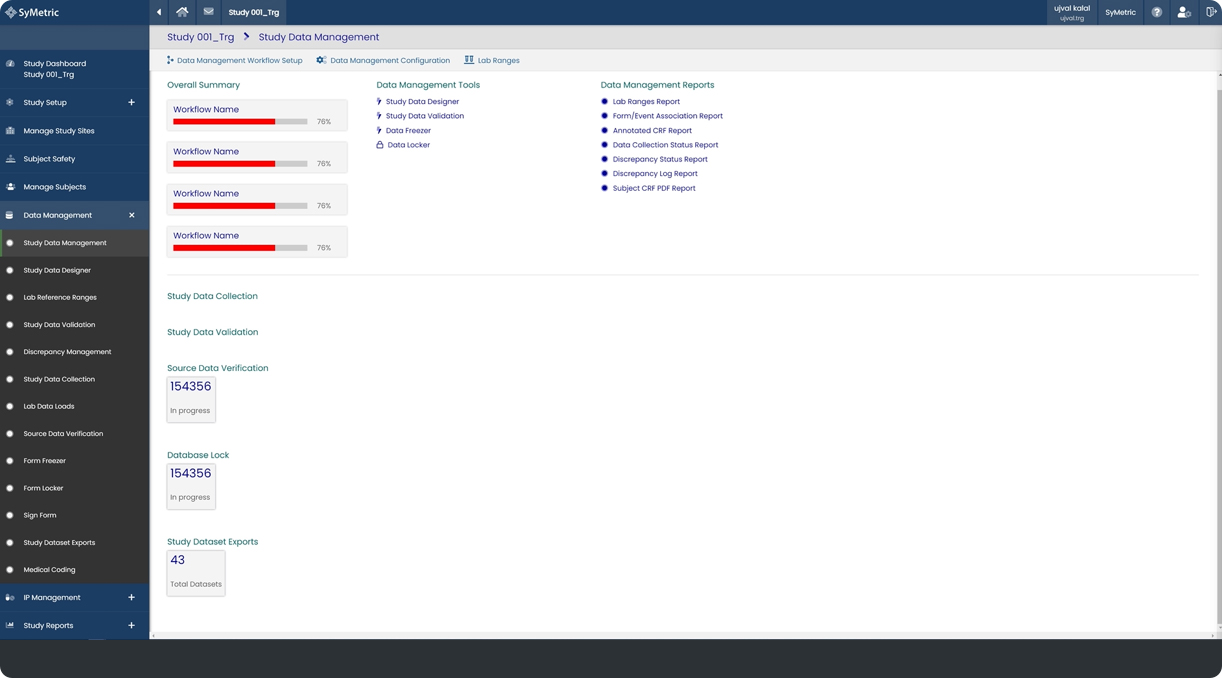Click the gears icon beside Data Management Configuration

pos(321,60)
